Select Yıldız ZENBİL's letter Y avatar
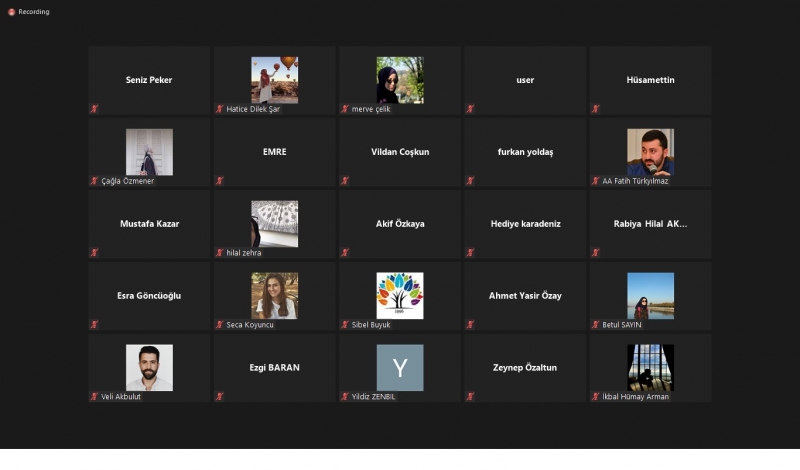The width and height of the screenshot is (800, 470). point(399,367)
